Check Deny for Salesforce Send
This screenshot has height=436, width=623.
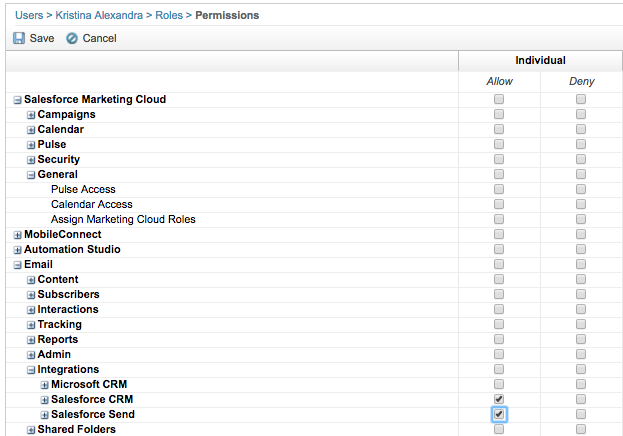(581, 414)
